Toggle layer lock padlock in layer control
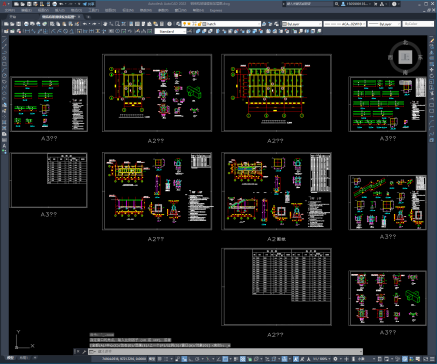The image size is (437, 364). (199, 24)
